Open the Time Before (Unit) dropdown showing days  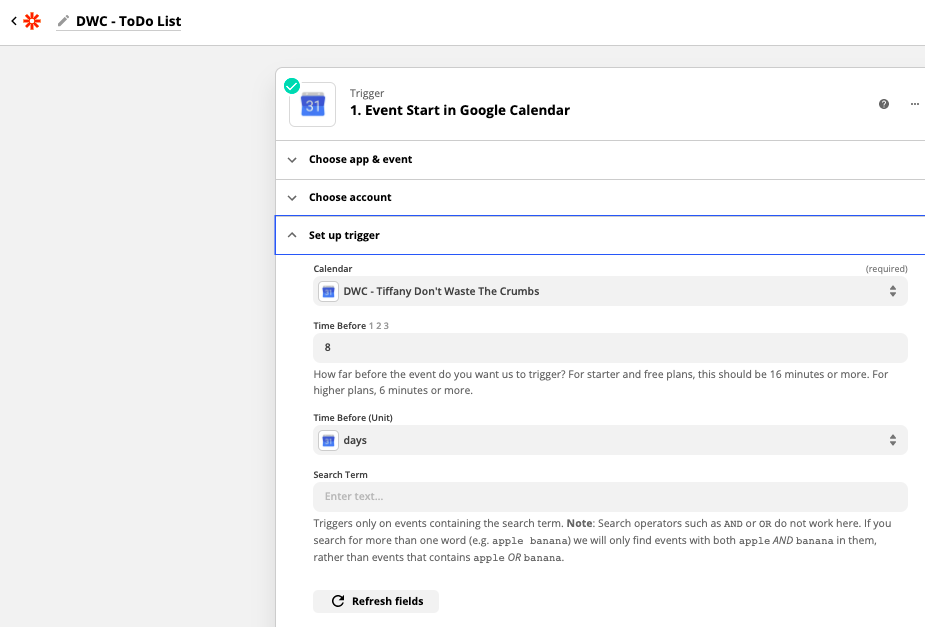[x=610, y=441]
